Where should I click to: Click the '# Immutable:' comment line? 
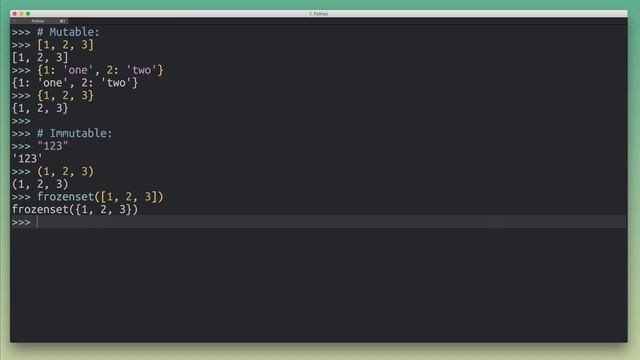click(x=74, y=133)
